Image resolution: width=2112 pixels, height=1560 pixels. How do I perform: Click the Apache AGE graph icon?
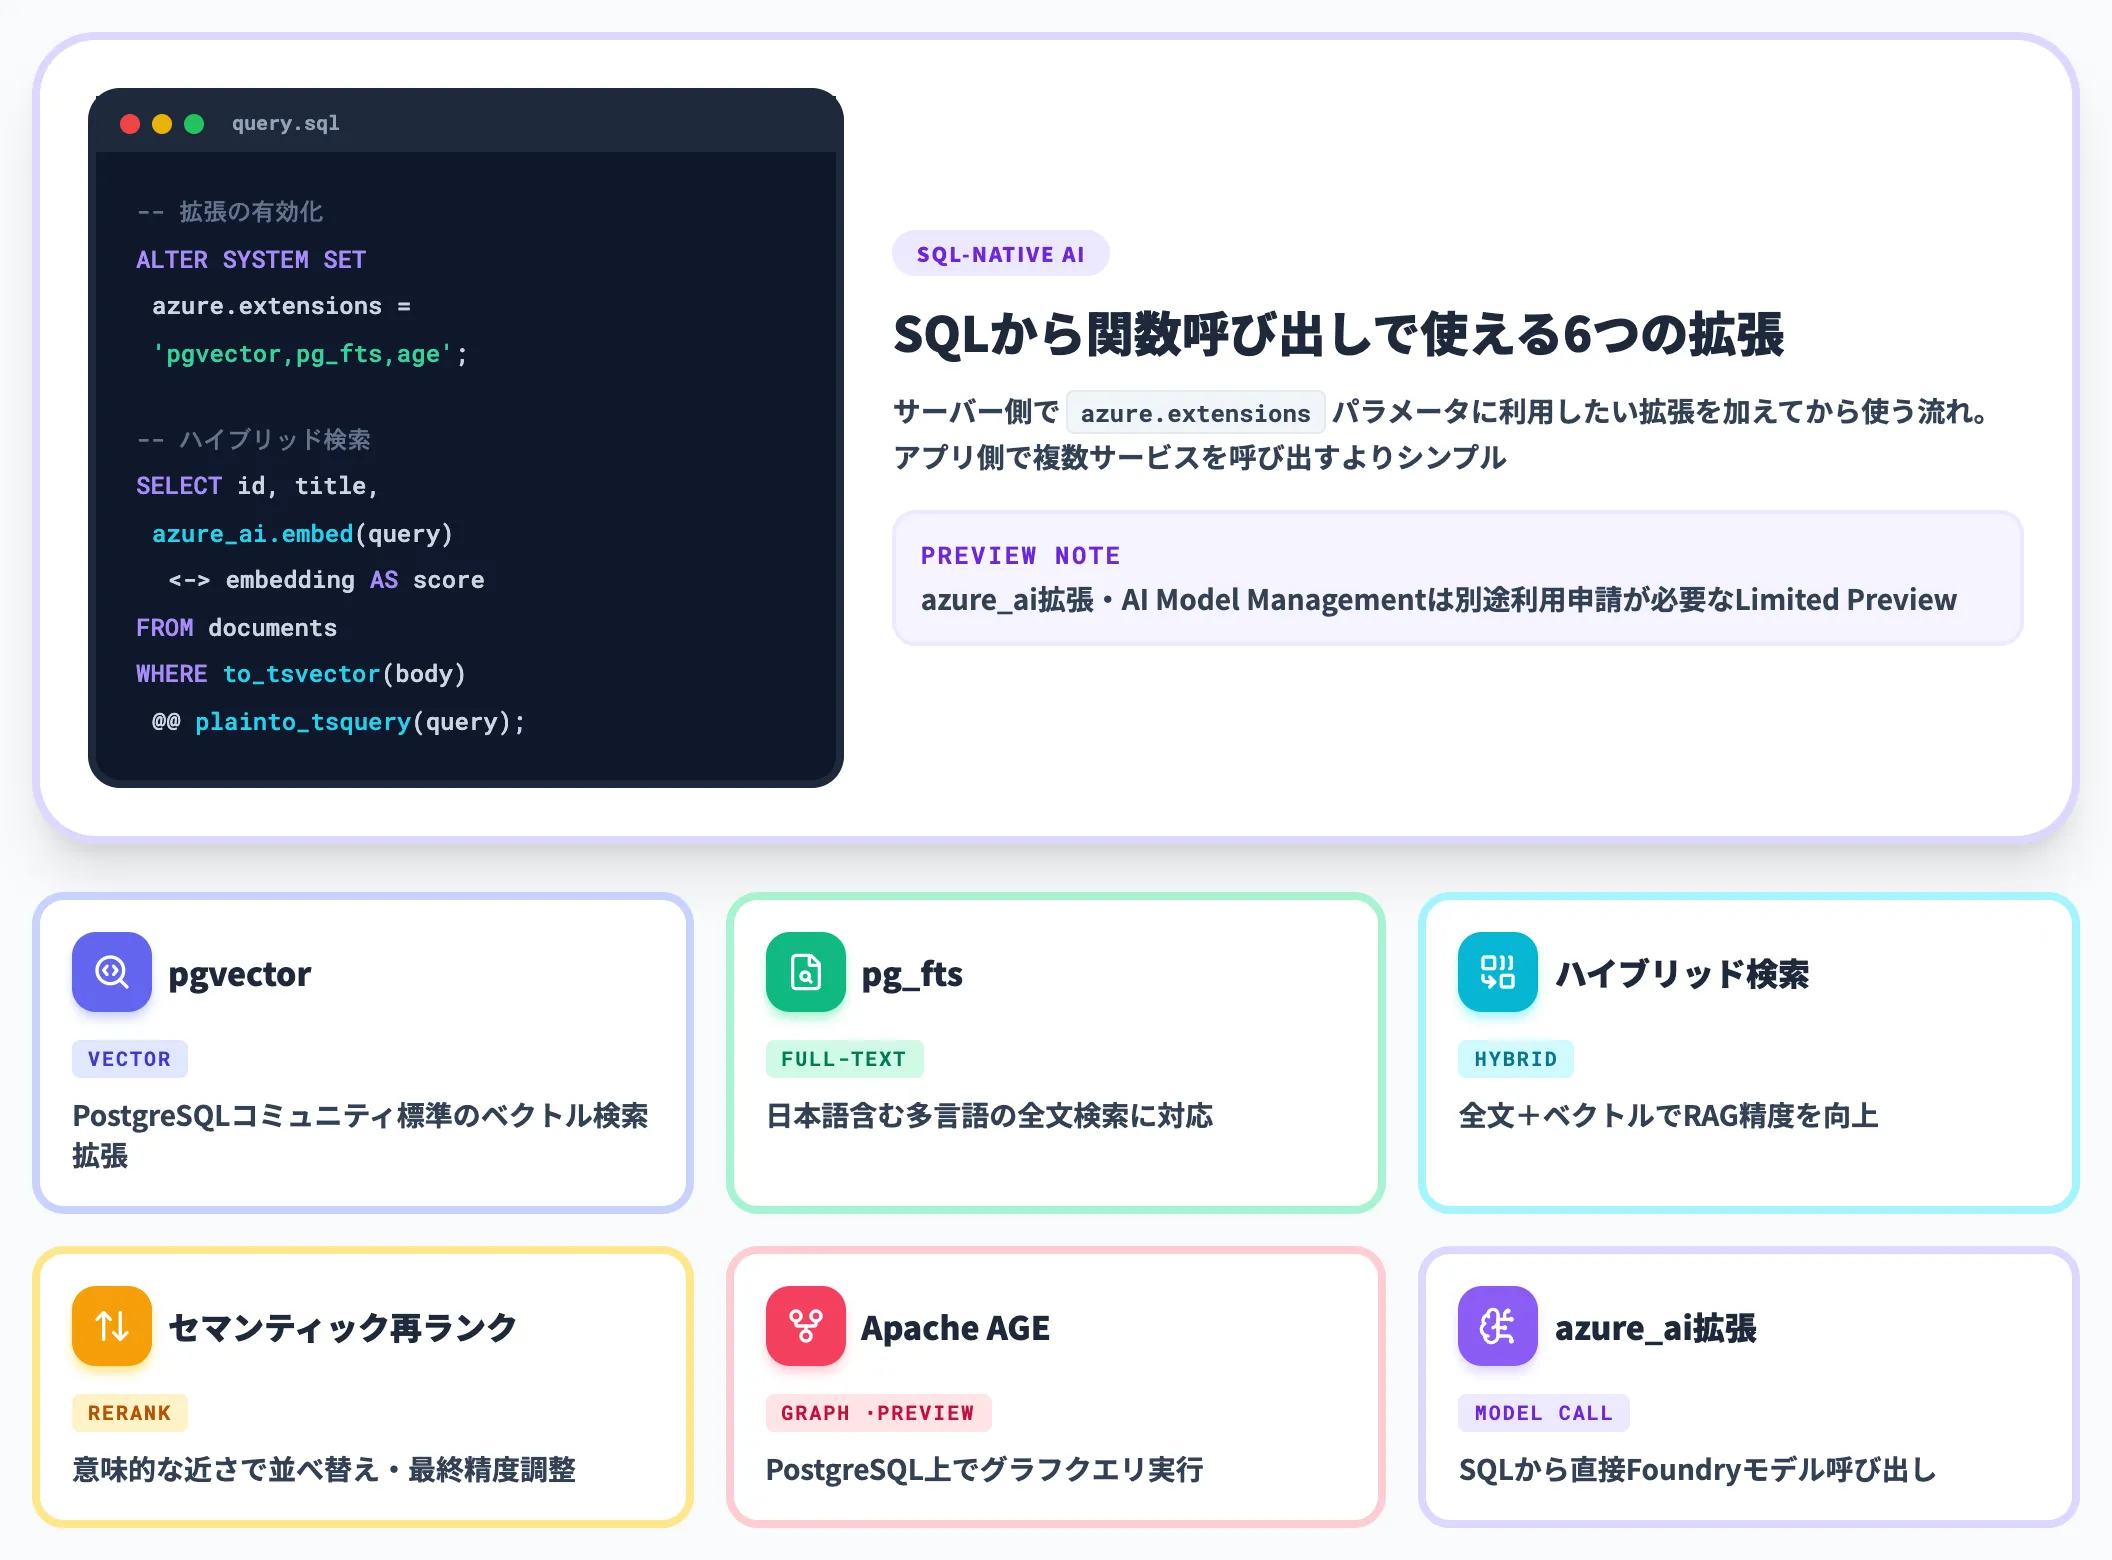tap(806, 1326)
